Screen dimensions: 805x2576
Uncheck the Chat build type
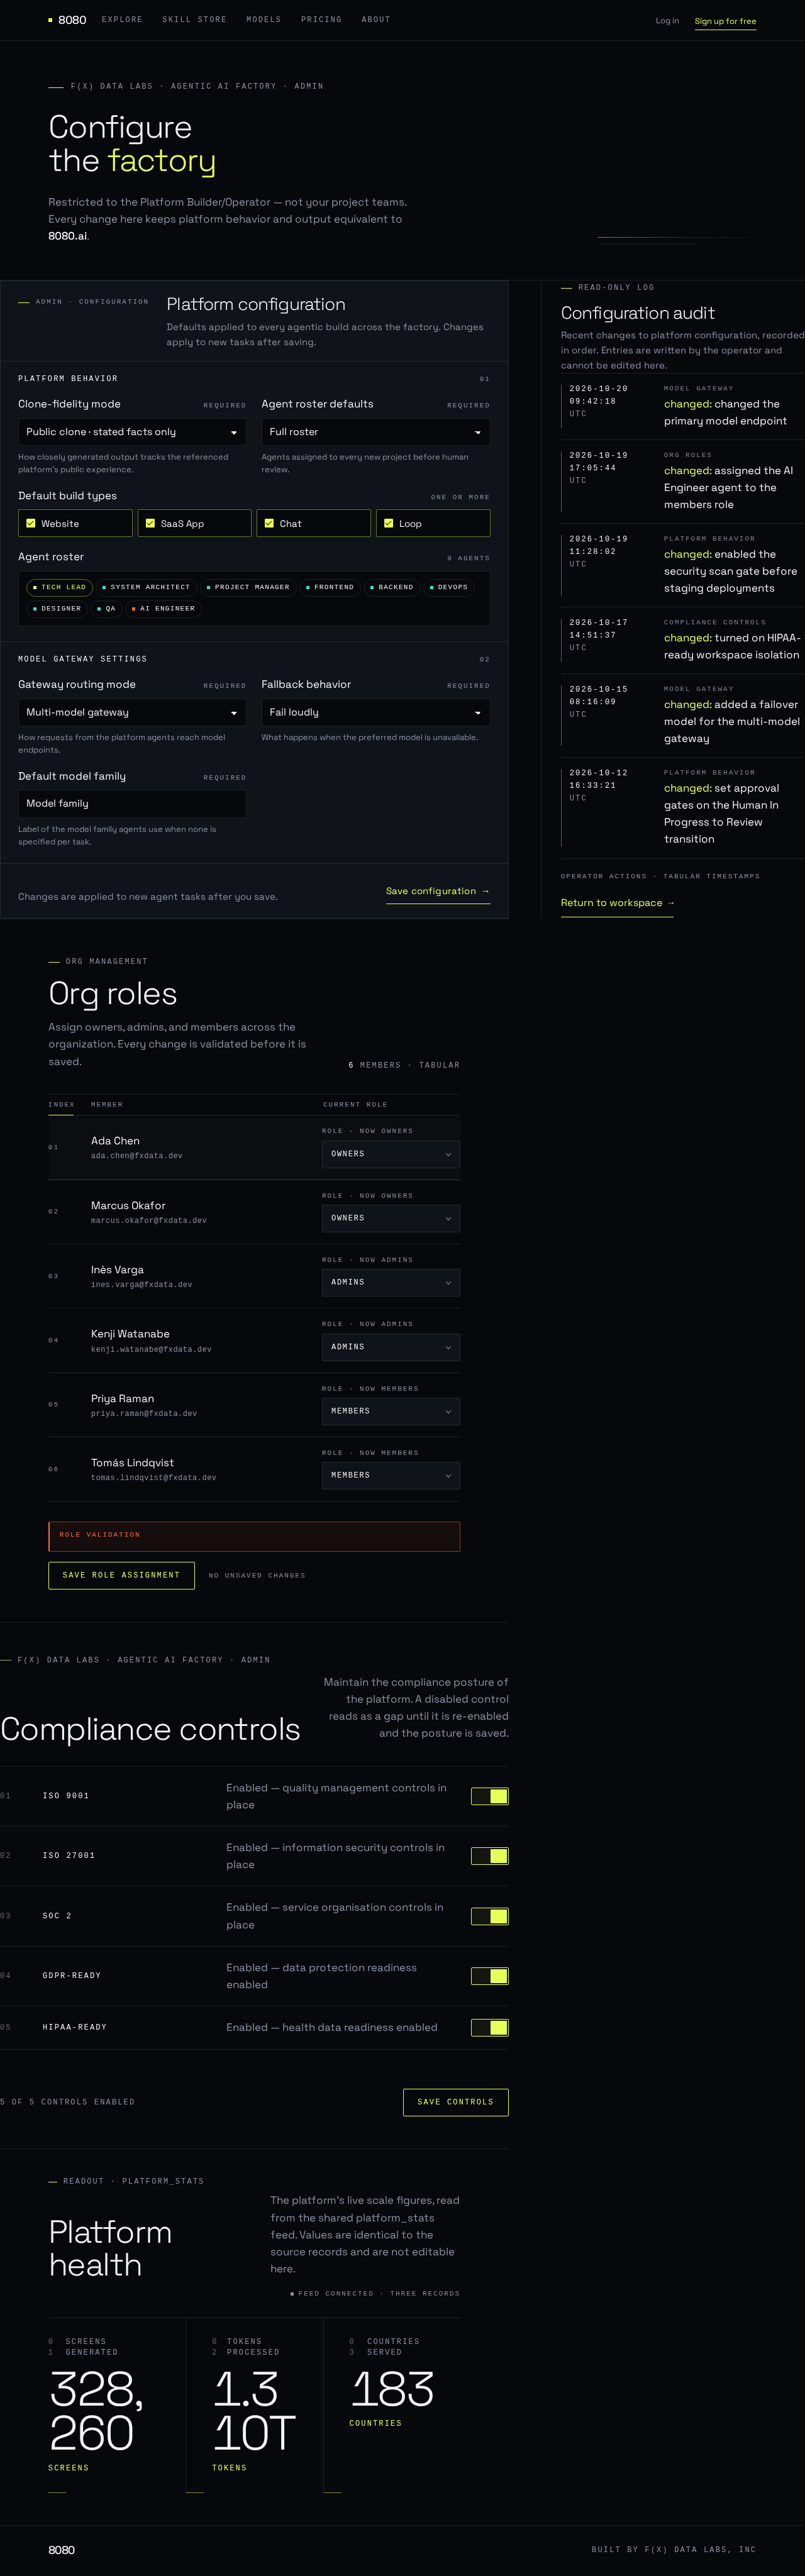click(313, 523)
